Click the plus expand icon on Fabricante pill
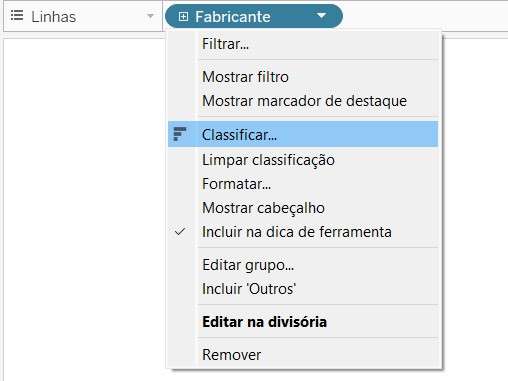Viewport: 508px width, 381px height. tap(183, 16)
